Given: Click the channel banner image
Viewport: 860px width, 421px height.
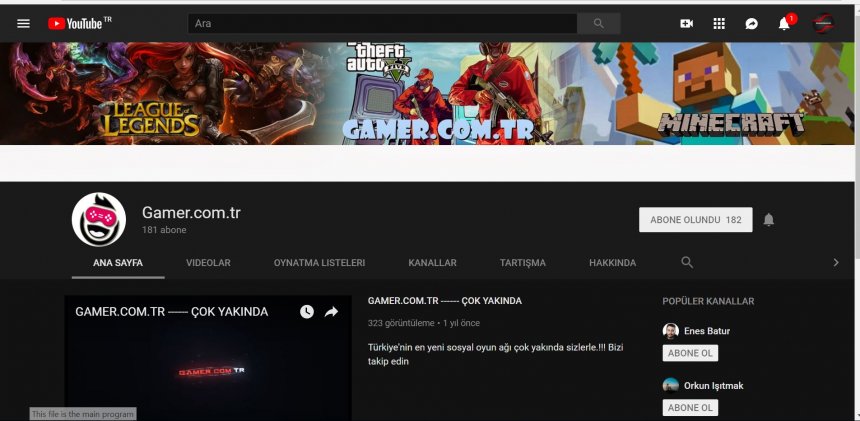Looking at the screenshot, I should tap(427, 94).
